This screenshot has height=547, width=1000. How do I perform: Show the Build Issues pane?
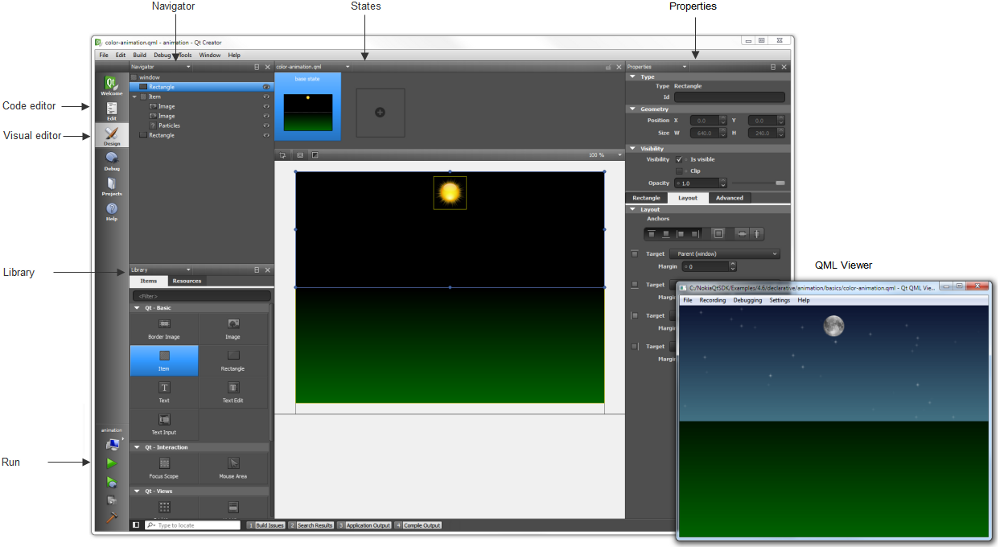coord(270,525)
